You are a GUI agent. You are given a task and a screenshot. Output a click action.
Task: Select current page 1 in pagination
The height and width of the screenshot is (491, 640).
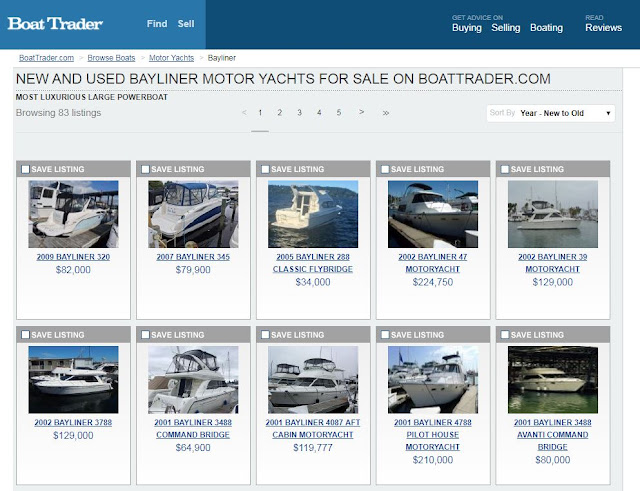260,113
